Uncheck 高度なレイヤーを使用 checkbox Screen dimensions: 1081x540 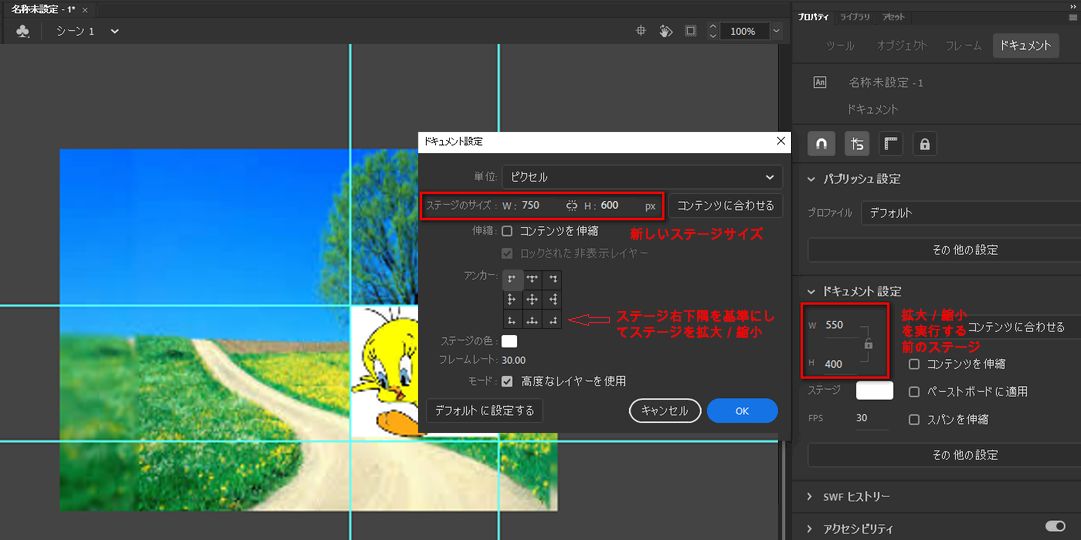point(507,381)
